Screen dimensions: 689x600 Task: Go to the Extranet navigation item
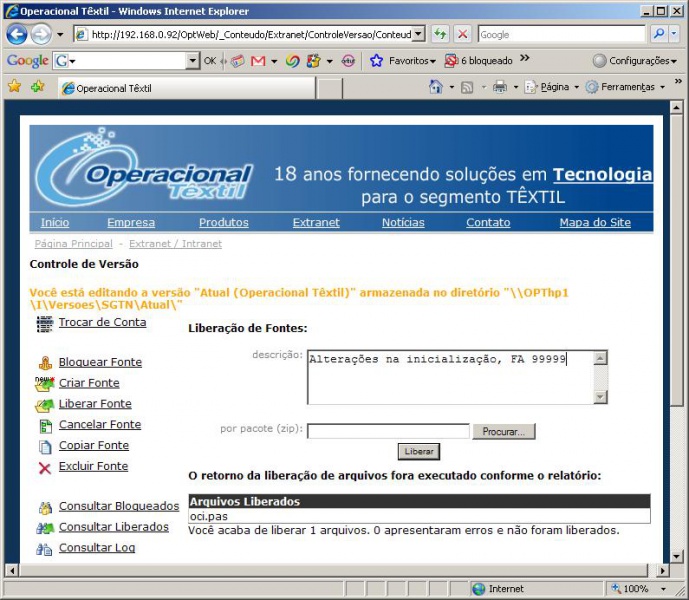tap(316, 222)
